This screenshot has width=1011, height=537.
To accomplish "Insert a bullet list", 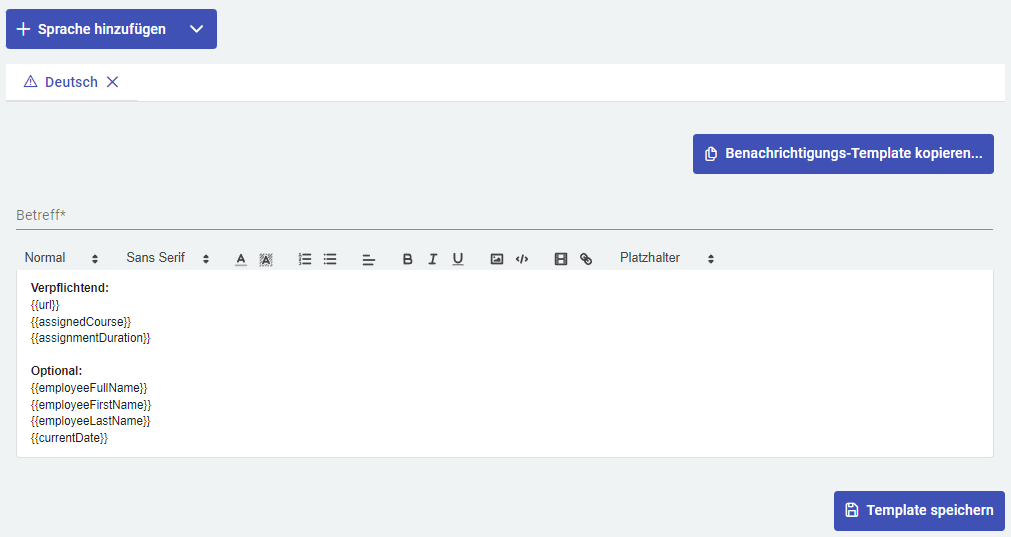I will pos(330,259).
